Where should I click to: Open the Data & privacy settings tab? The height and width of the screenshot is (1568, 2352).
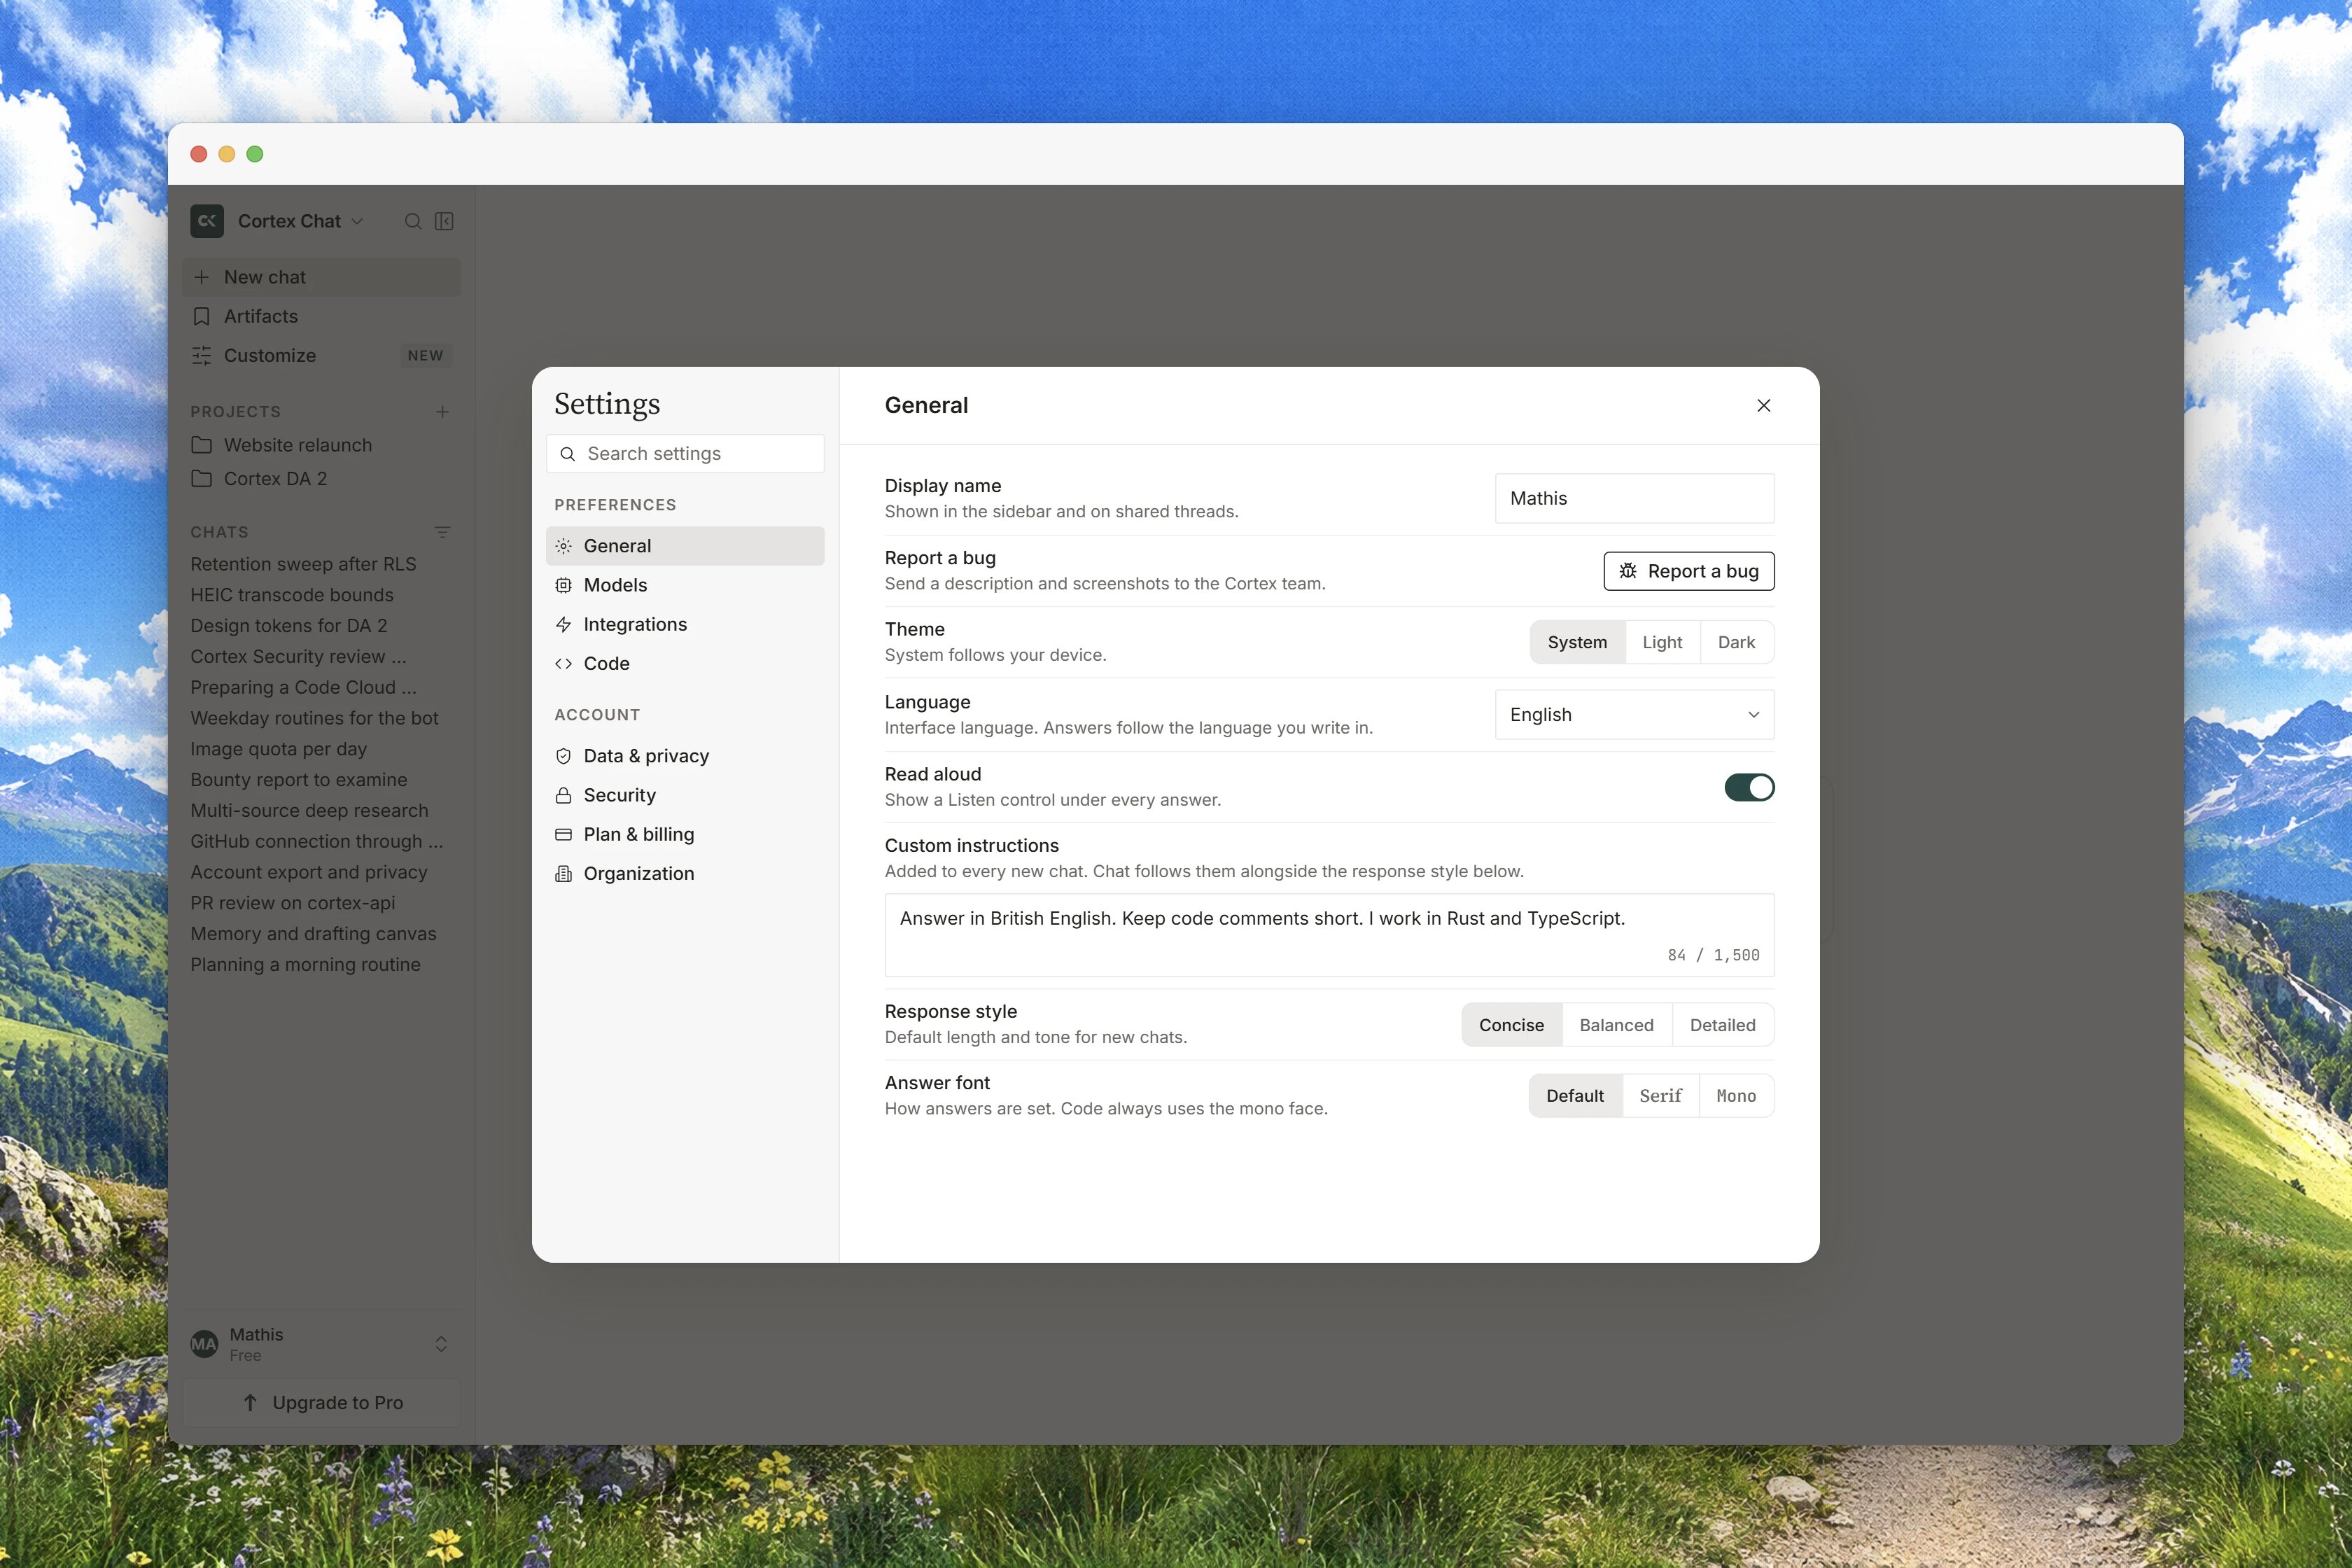click(x=685, y=756)
